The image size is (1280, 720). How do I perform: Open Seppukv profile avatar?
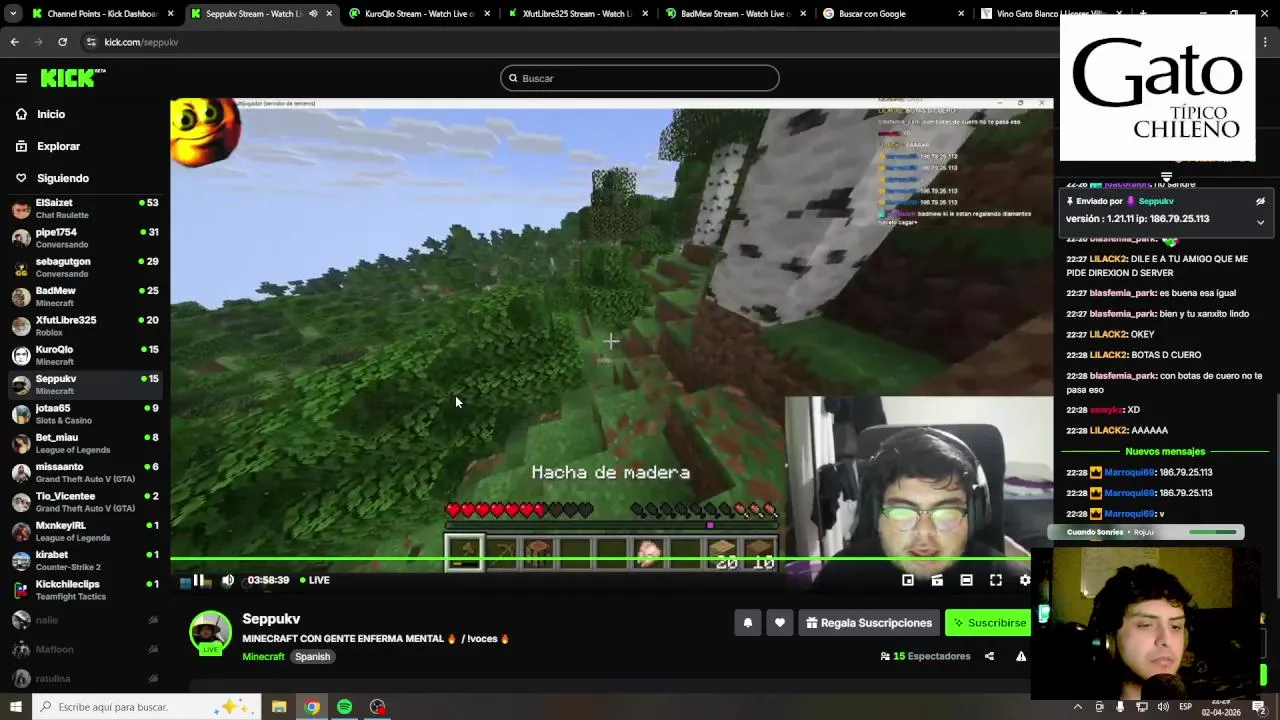click(x=210, y=632)
